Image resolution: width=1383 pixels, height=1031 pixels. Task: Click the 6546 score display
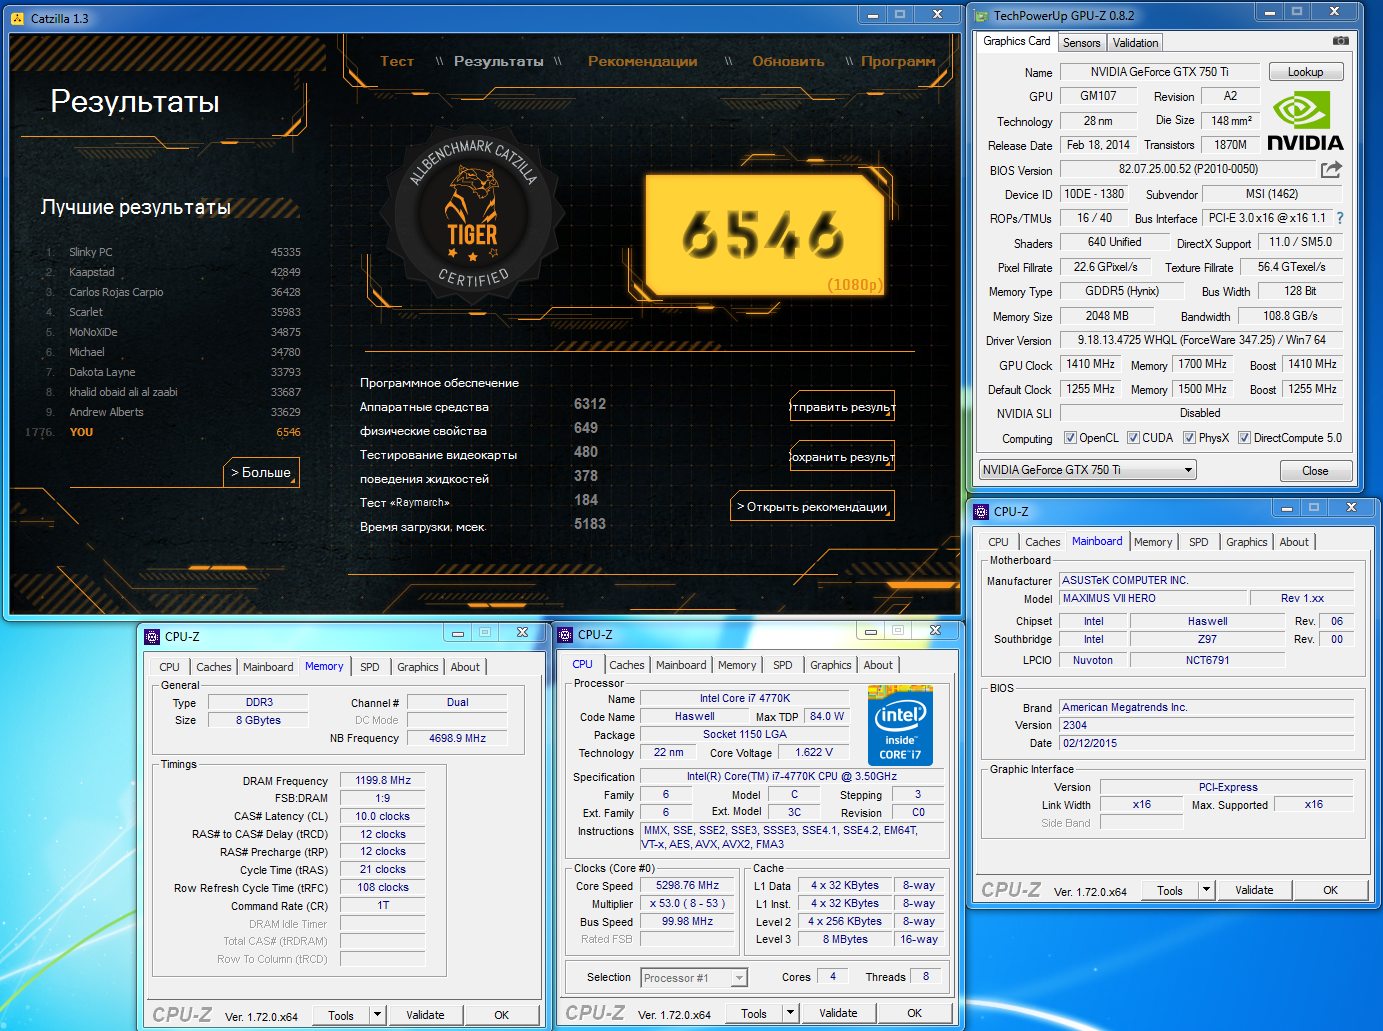point(765,235)
